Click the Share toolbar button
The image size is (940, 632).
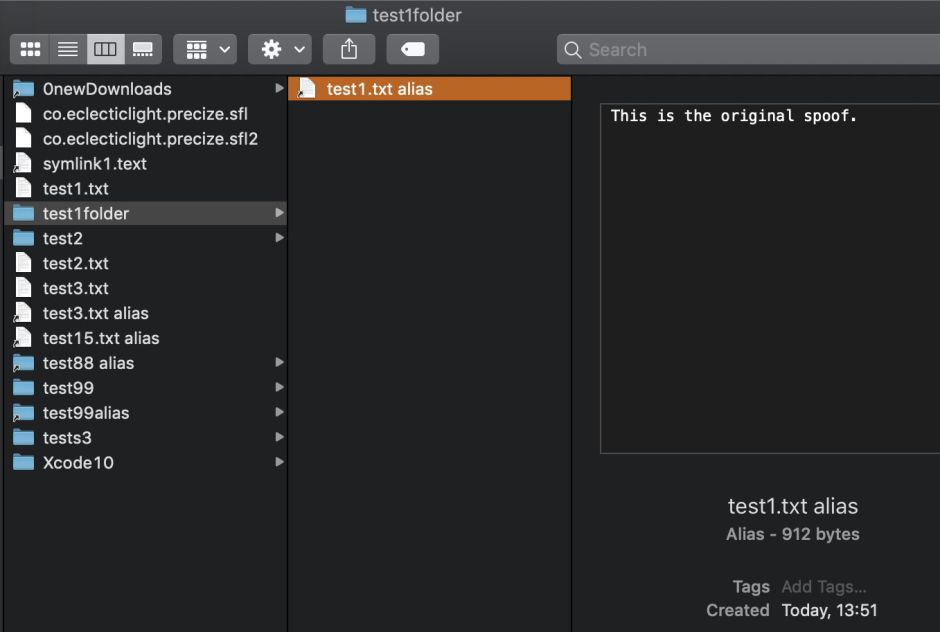(349, 49)
